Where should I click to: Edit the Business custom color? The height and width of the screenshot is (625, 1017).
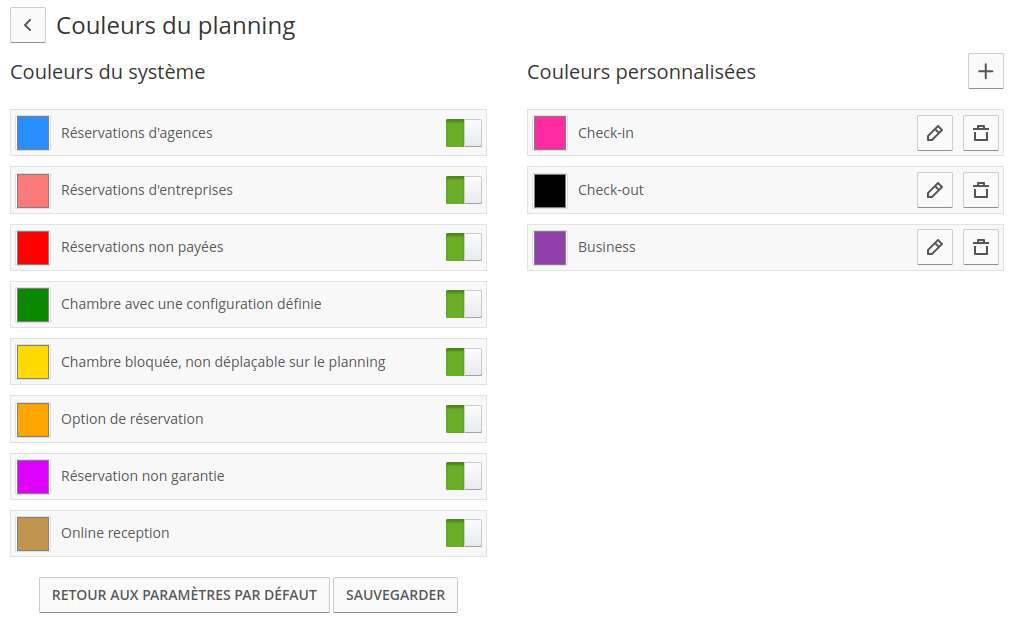click(x=935, y=247)
